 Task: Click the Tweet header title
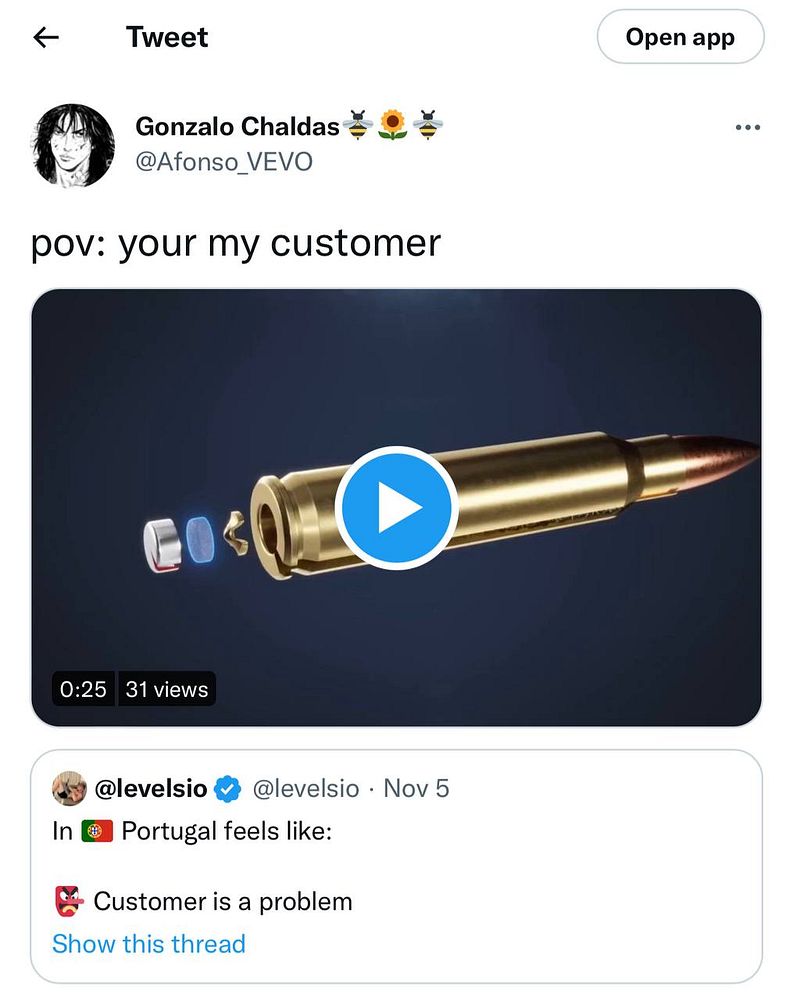pos(167,37)
